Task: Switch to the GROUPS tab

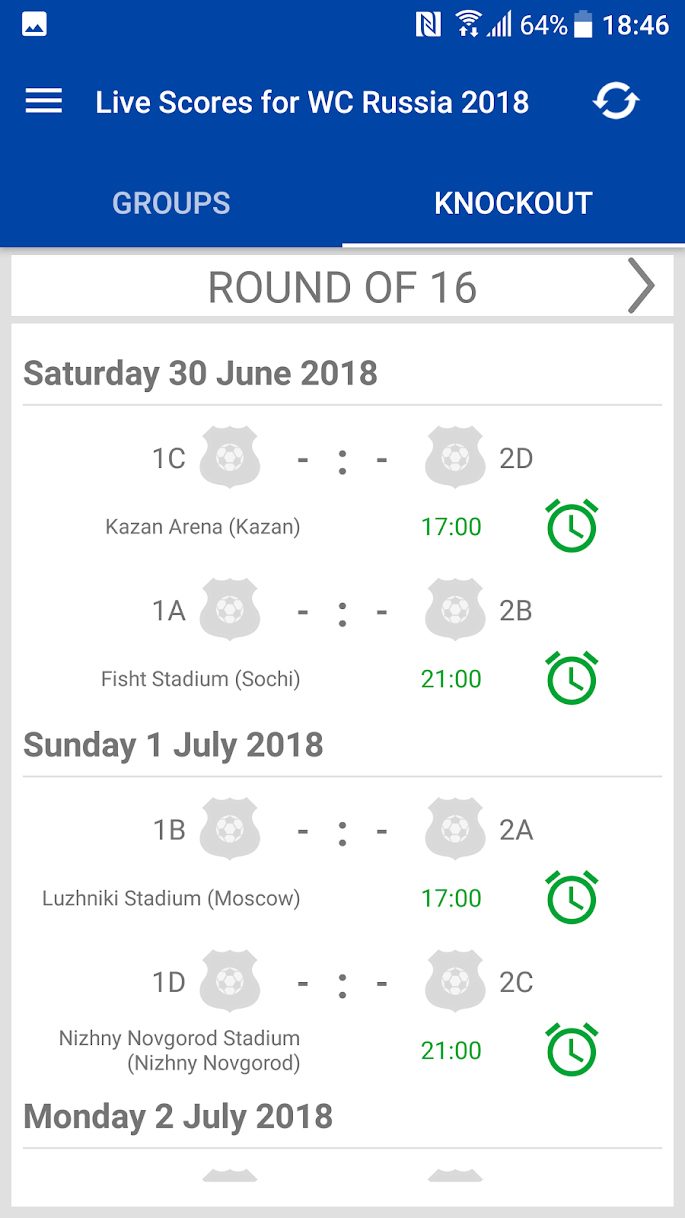Action: coord(170,203)
